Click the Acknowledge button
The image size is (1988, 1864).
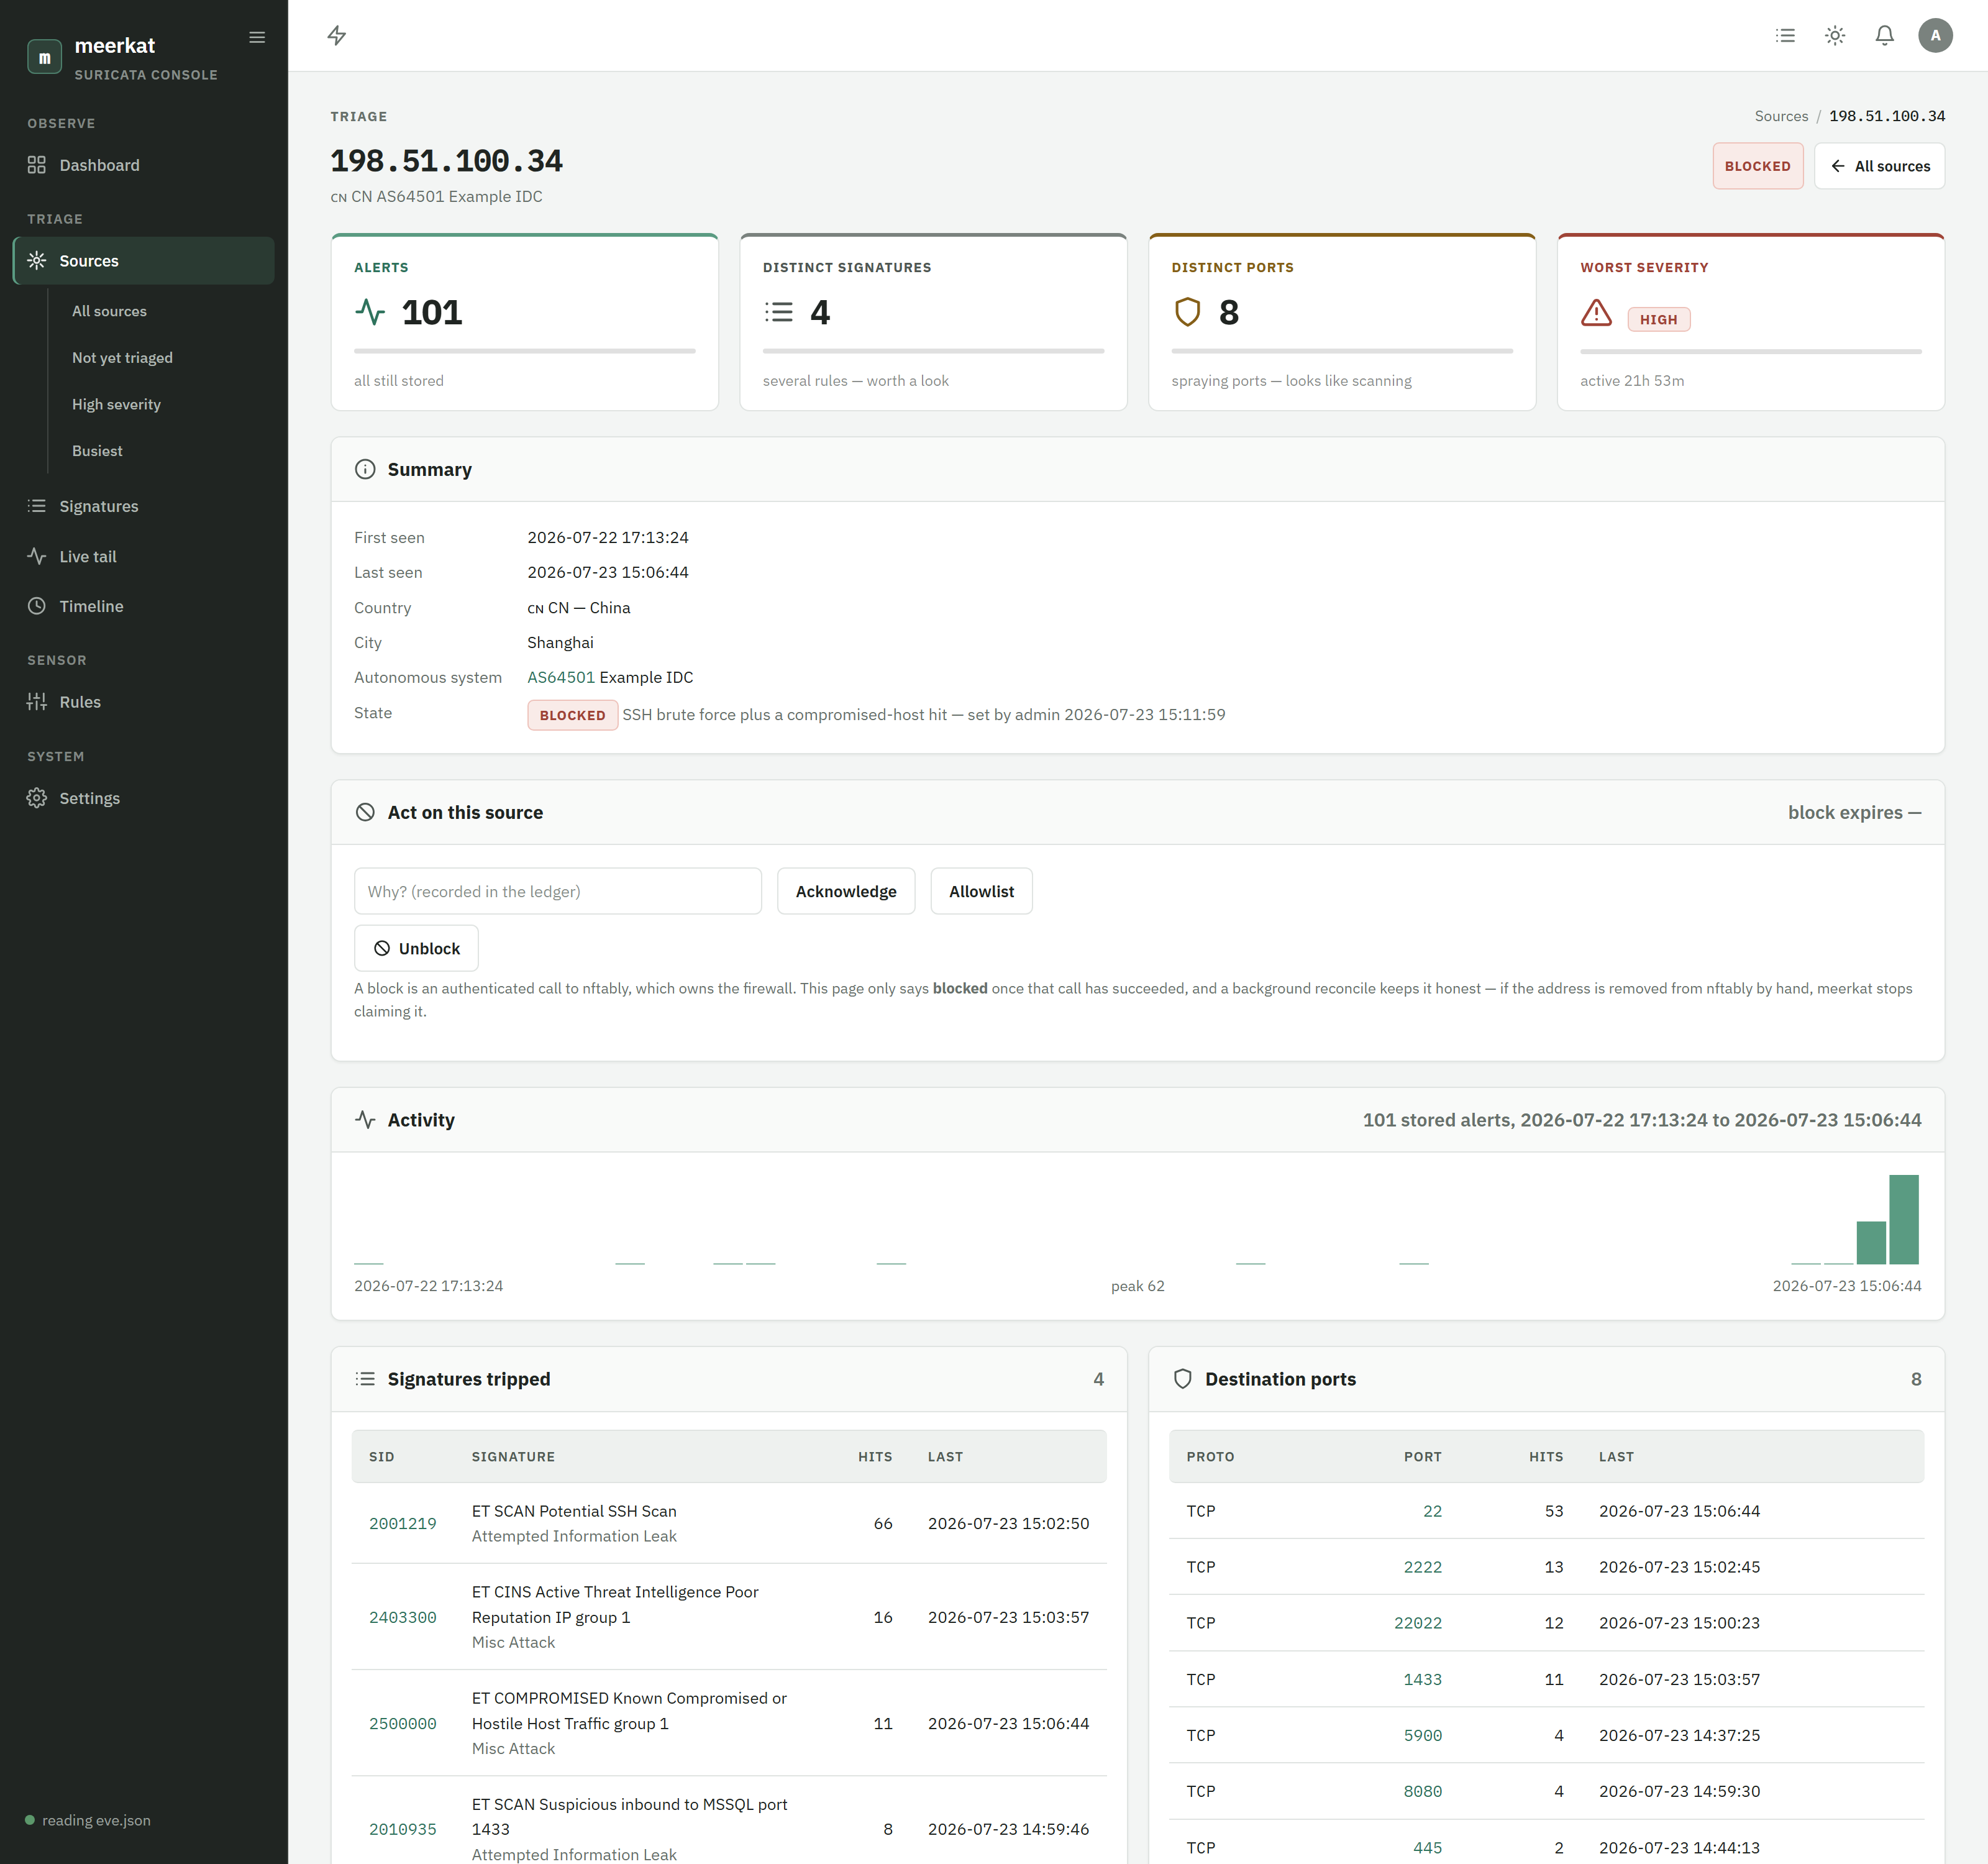point(846,891)
